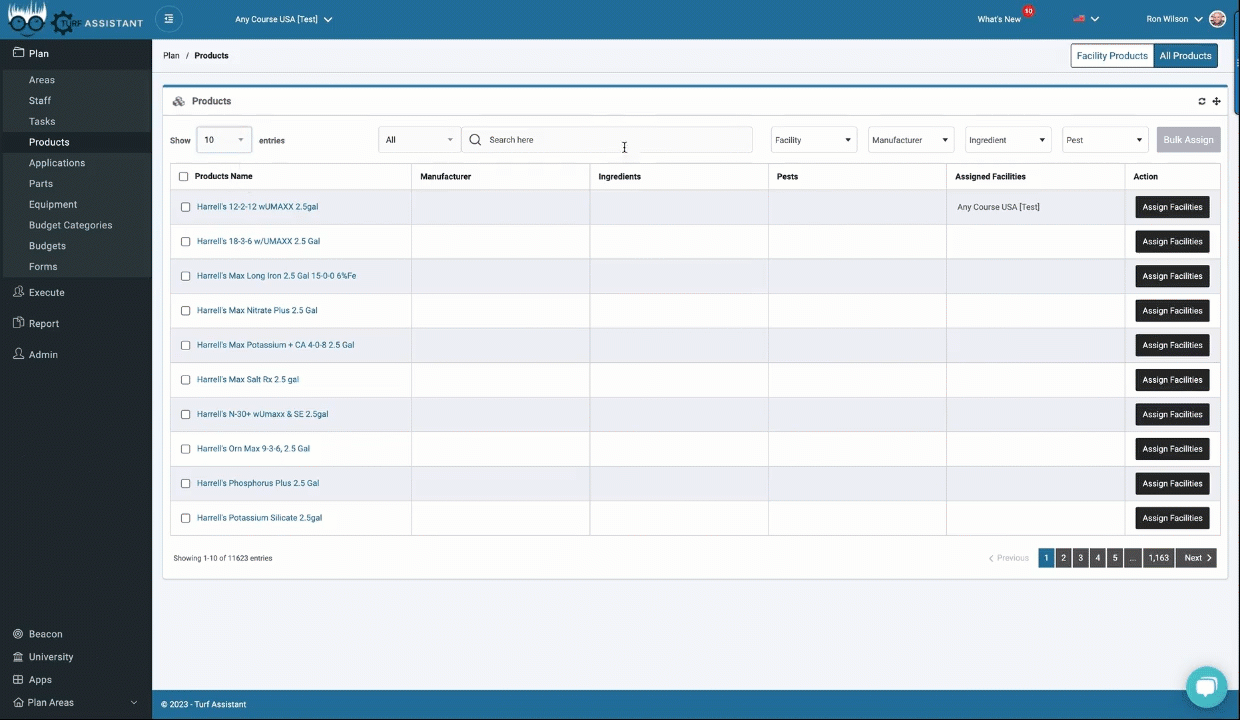Viewport: 1240px width, 720px height.
Task: Expand the Pest filter dropdown
Action: (1103, 139)
